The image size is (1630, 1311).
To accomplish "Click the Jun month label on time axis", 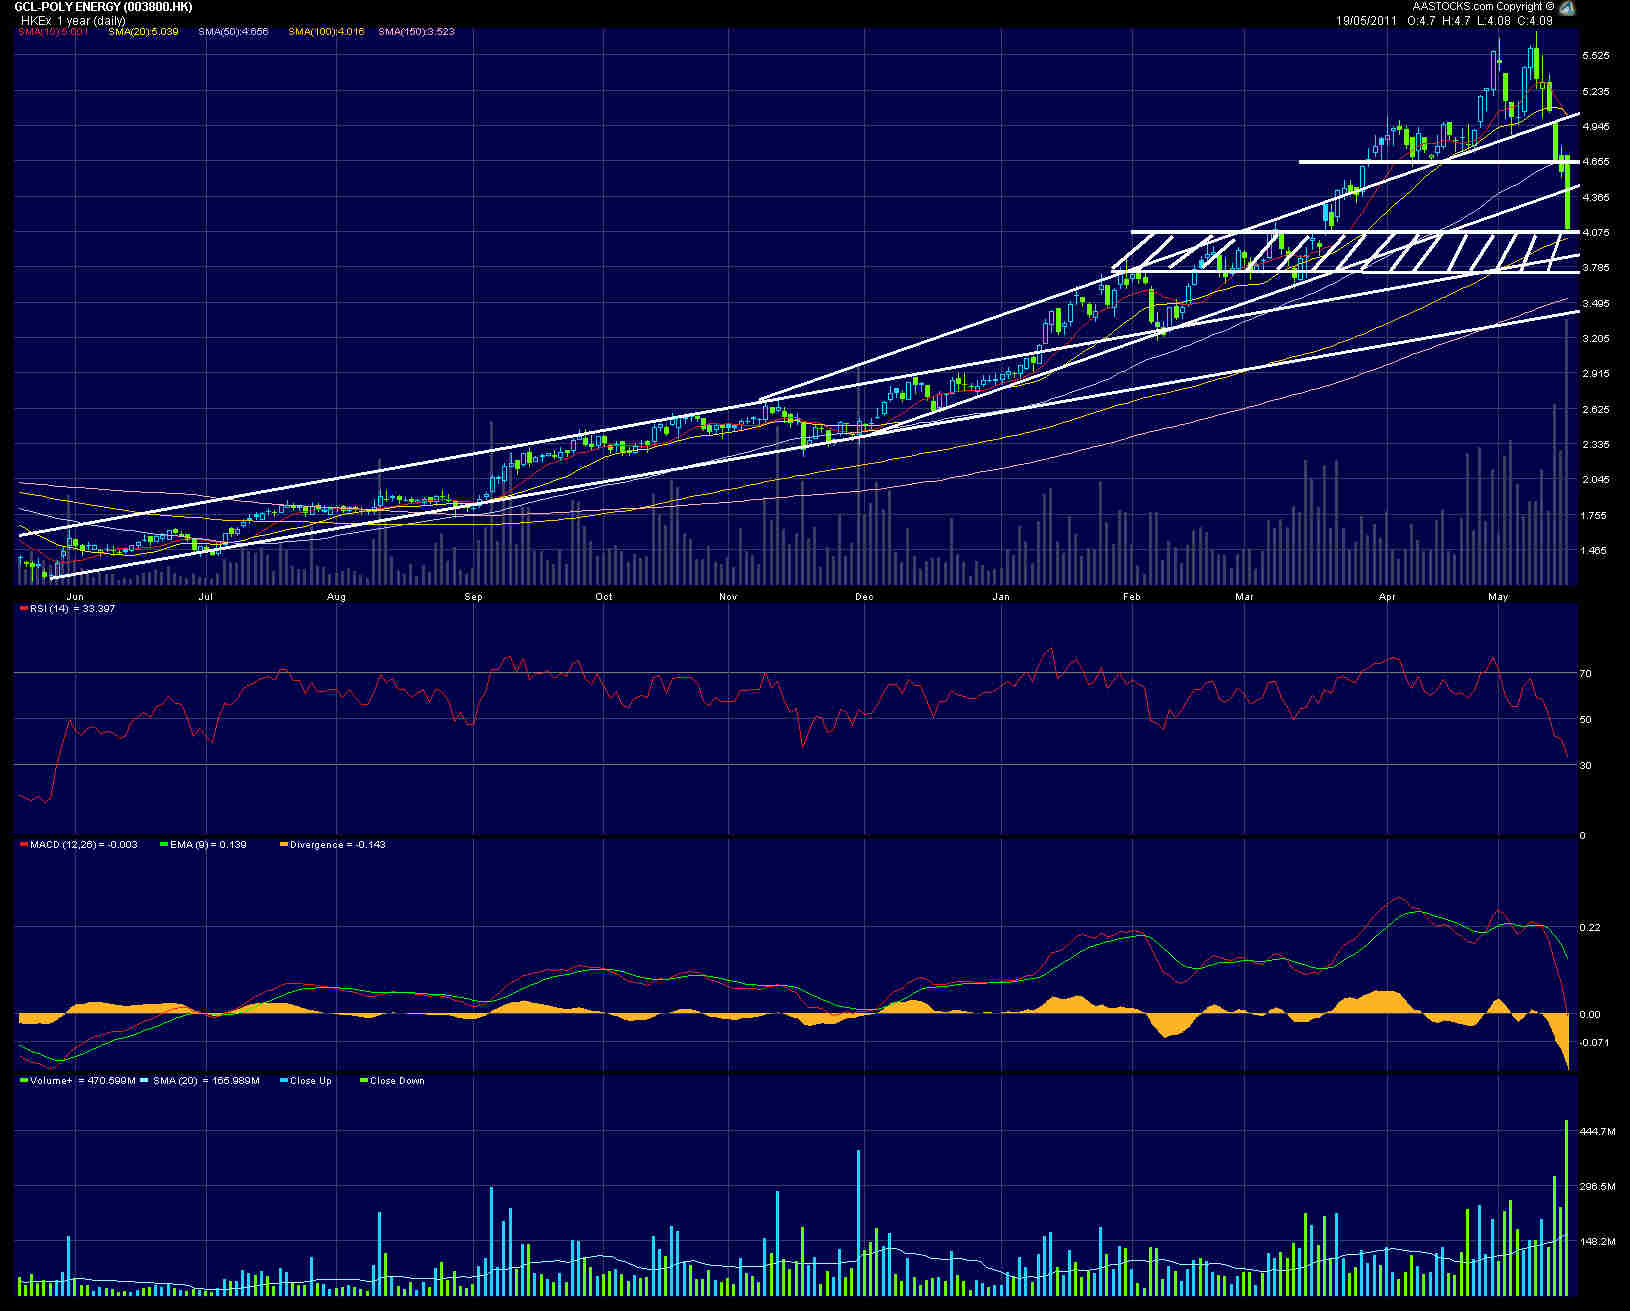I will click(x=74, y=597).
